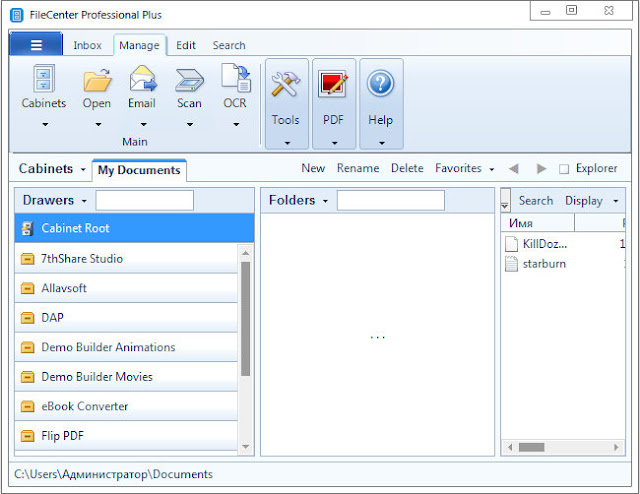Image resolution: width=640 pixels, height=494 pixels.
Task: Select the starburn file name
Action: (x=544, y=264)
